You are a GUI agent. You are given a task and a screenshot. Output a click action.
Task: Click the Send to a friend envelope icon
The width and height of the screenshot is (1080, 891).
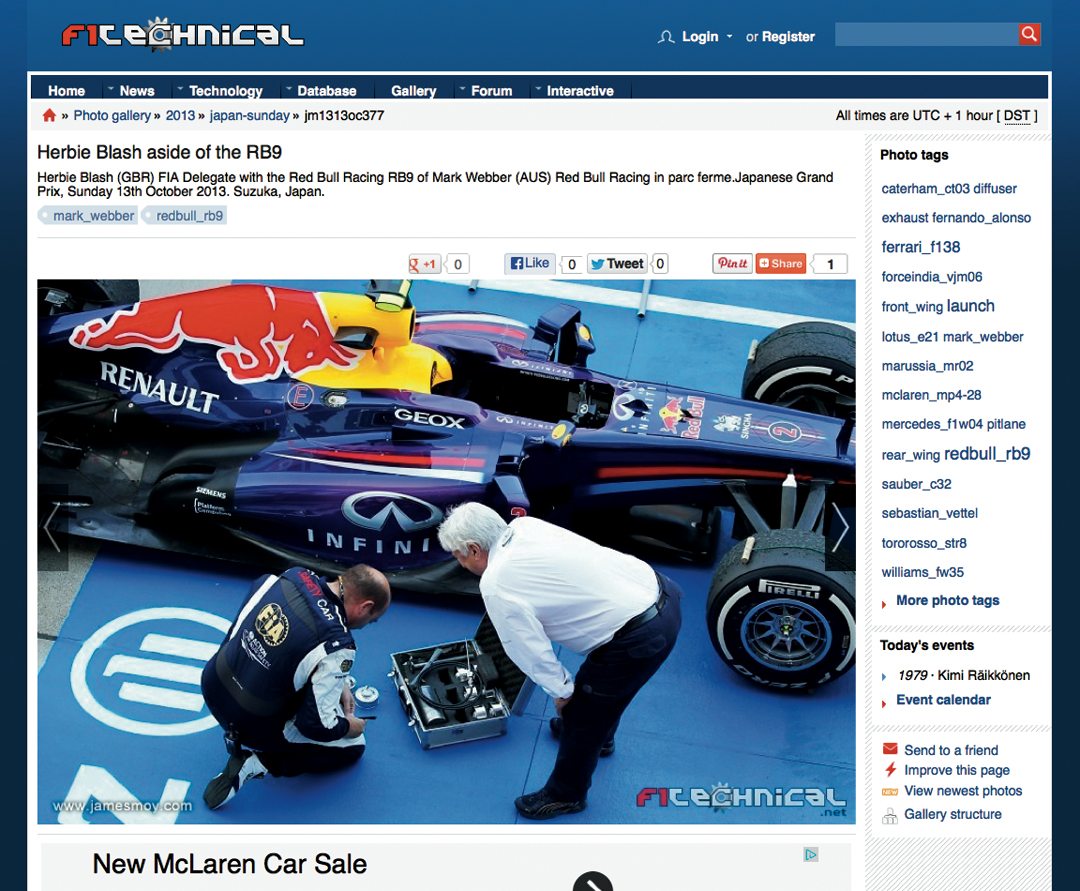(x=891, y=749)
